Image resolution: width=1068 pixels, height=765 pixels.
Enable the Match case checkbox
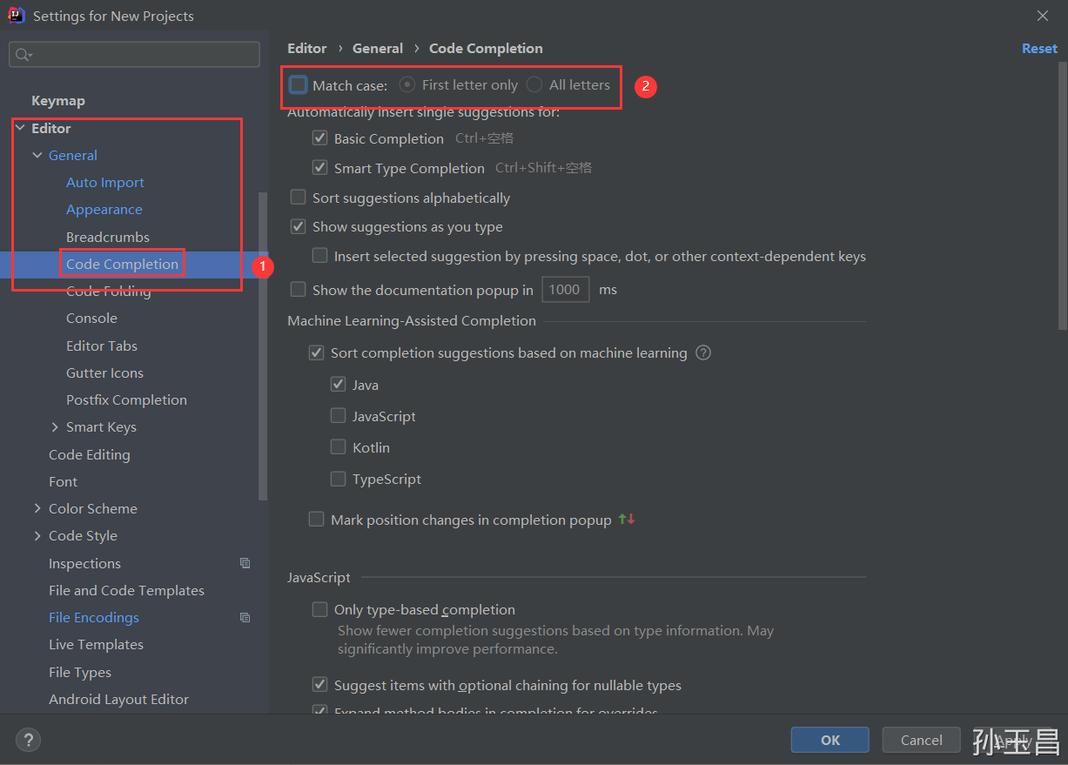point(297,85)
